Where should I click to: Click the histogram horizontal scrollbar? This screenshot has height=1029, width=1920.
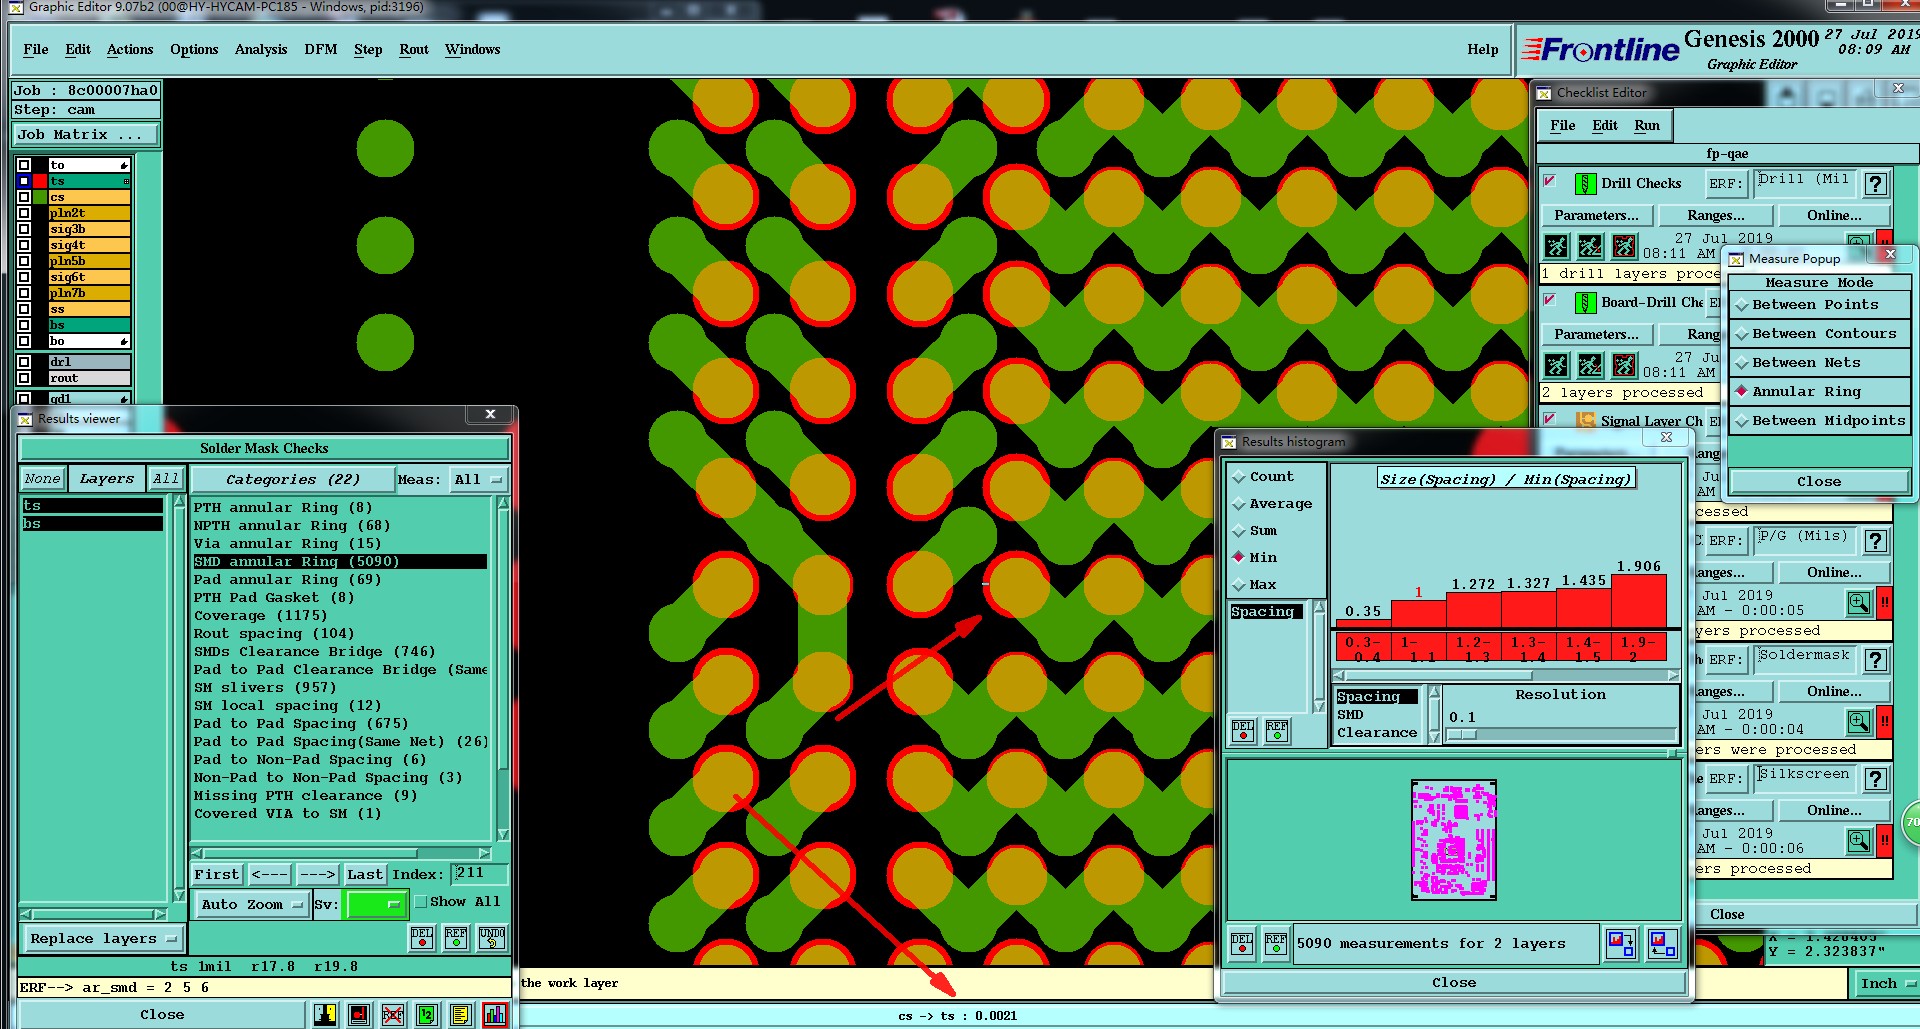1506,676
